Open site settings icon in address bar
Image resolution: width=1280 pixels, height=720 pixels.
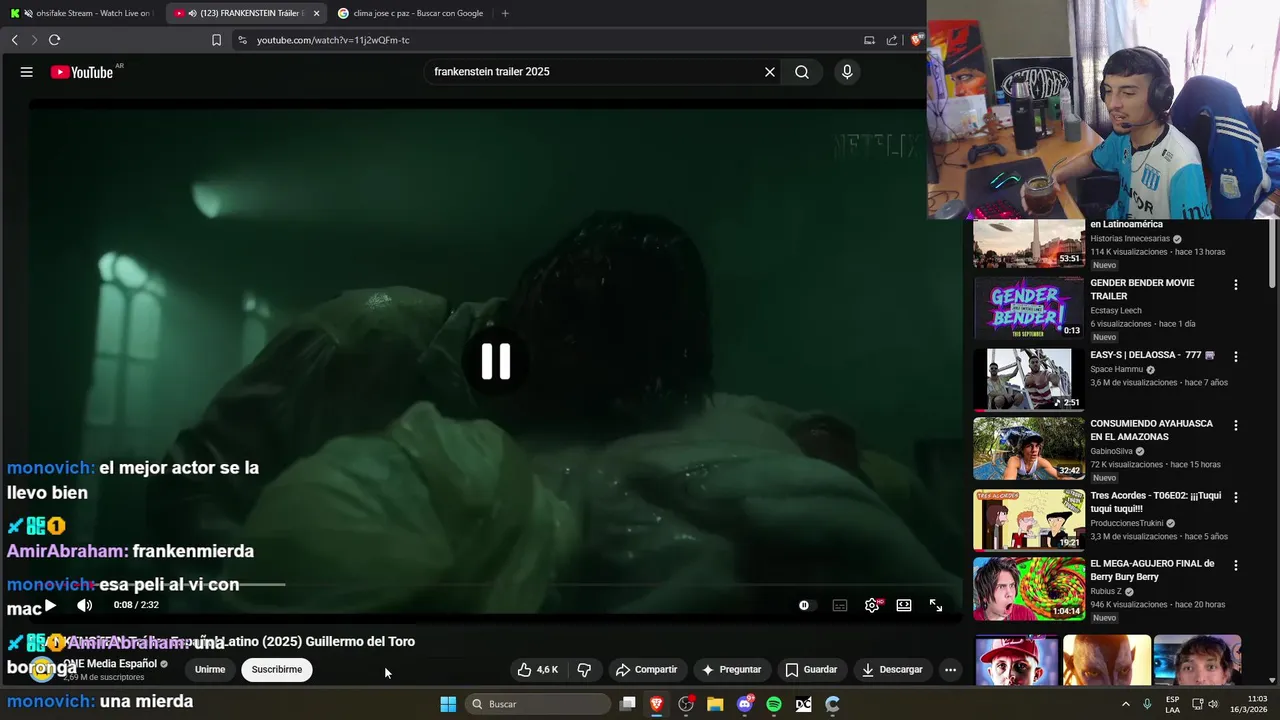[242, 40]
